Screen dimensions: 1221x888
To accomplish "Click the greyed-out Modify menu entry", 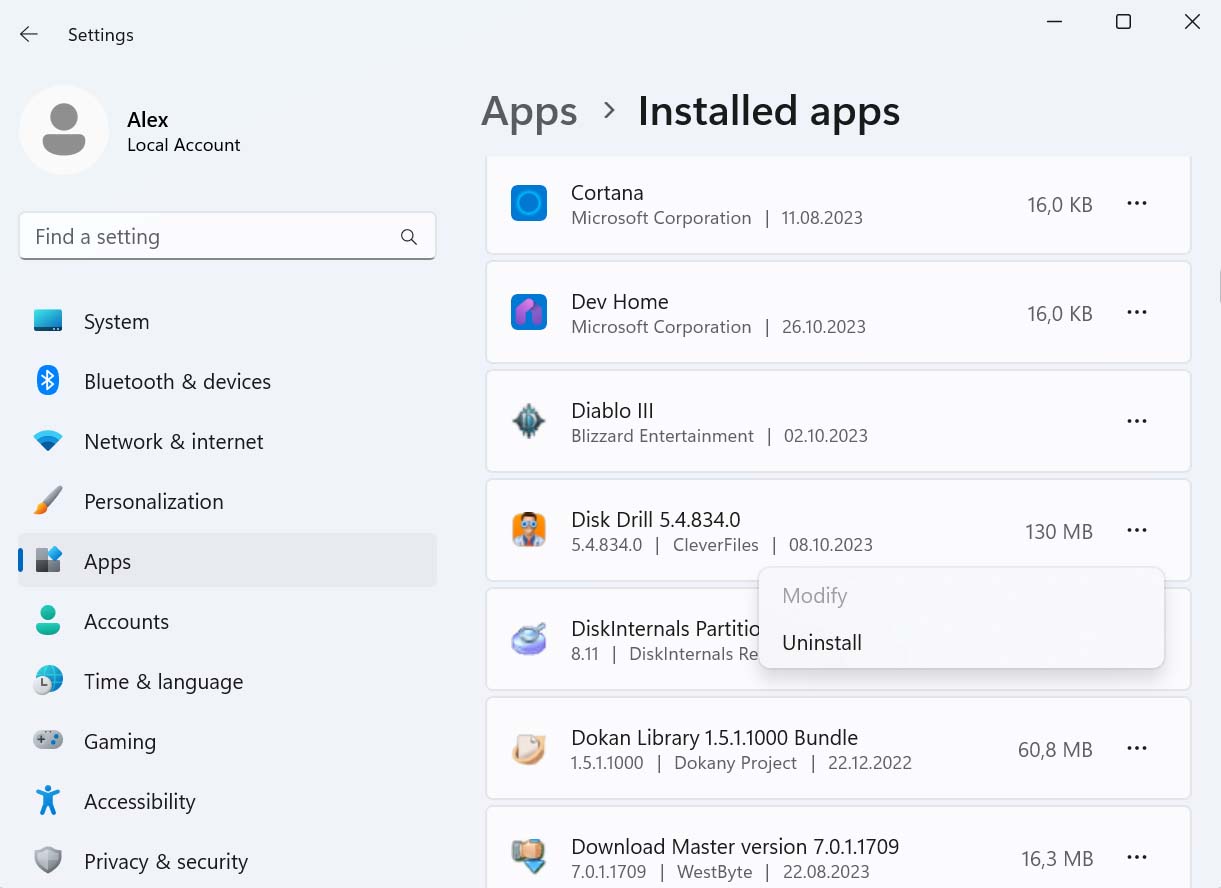I will point(961,596).
